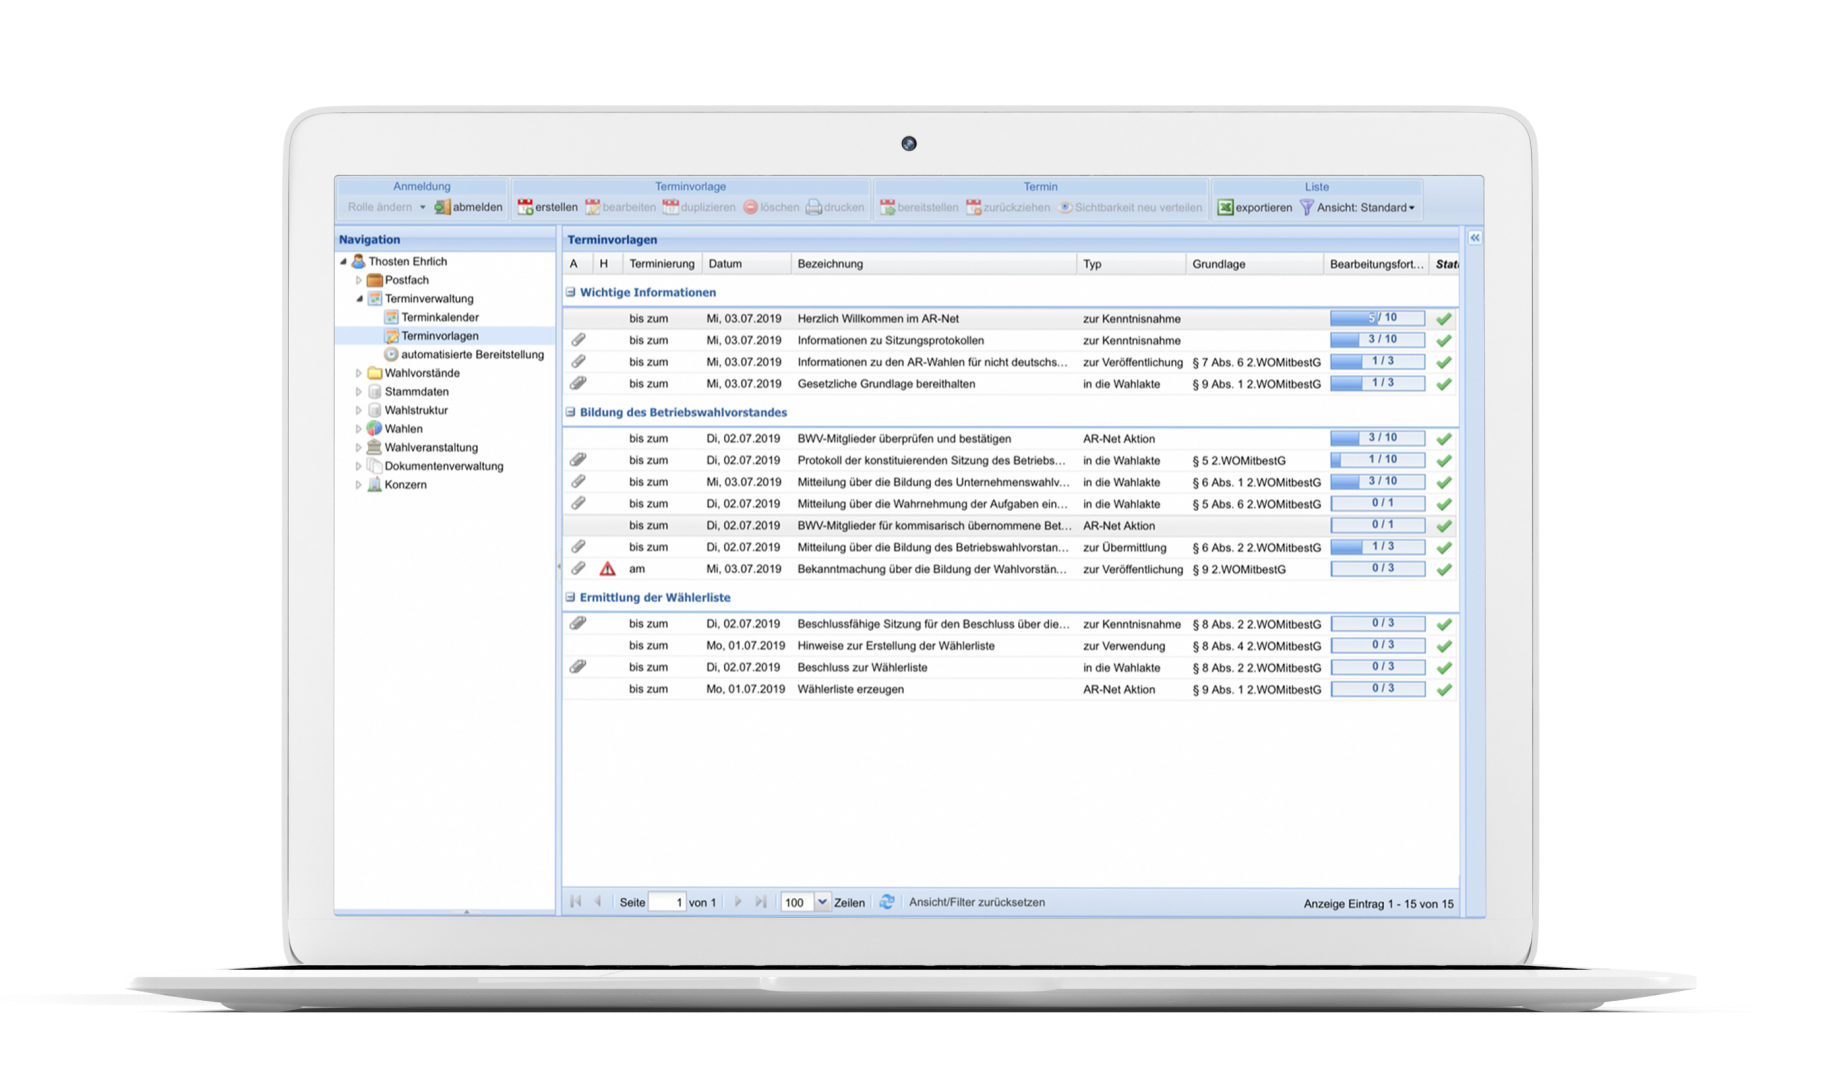1833x1080 pixels.
Task: Click green check of Herzlich Willkommen row
Action: (x=1443, y=319)
